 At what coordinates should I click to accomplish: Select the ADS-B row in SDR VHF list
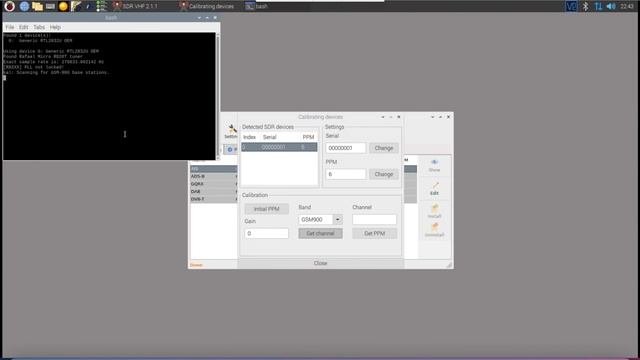(x=213, y=176)
